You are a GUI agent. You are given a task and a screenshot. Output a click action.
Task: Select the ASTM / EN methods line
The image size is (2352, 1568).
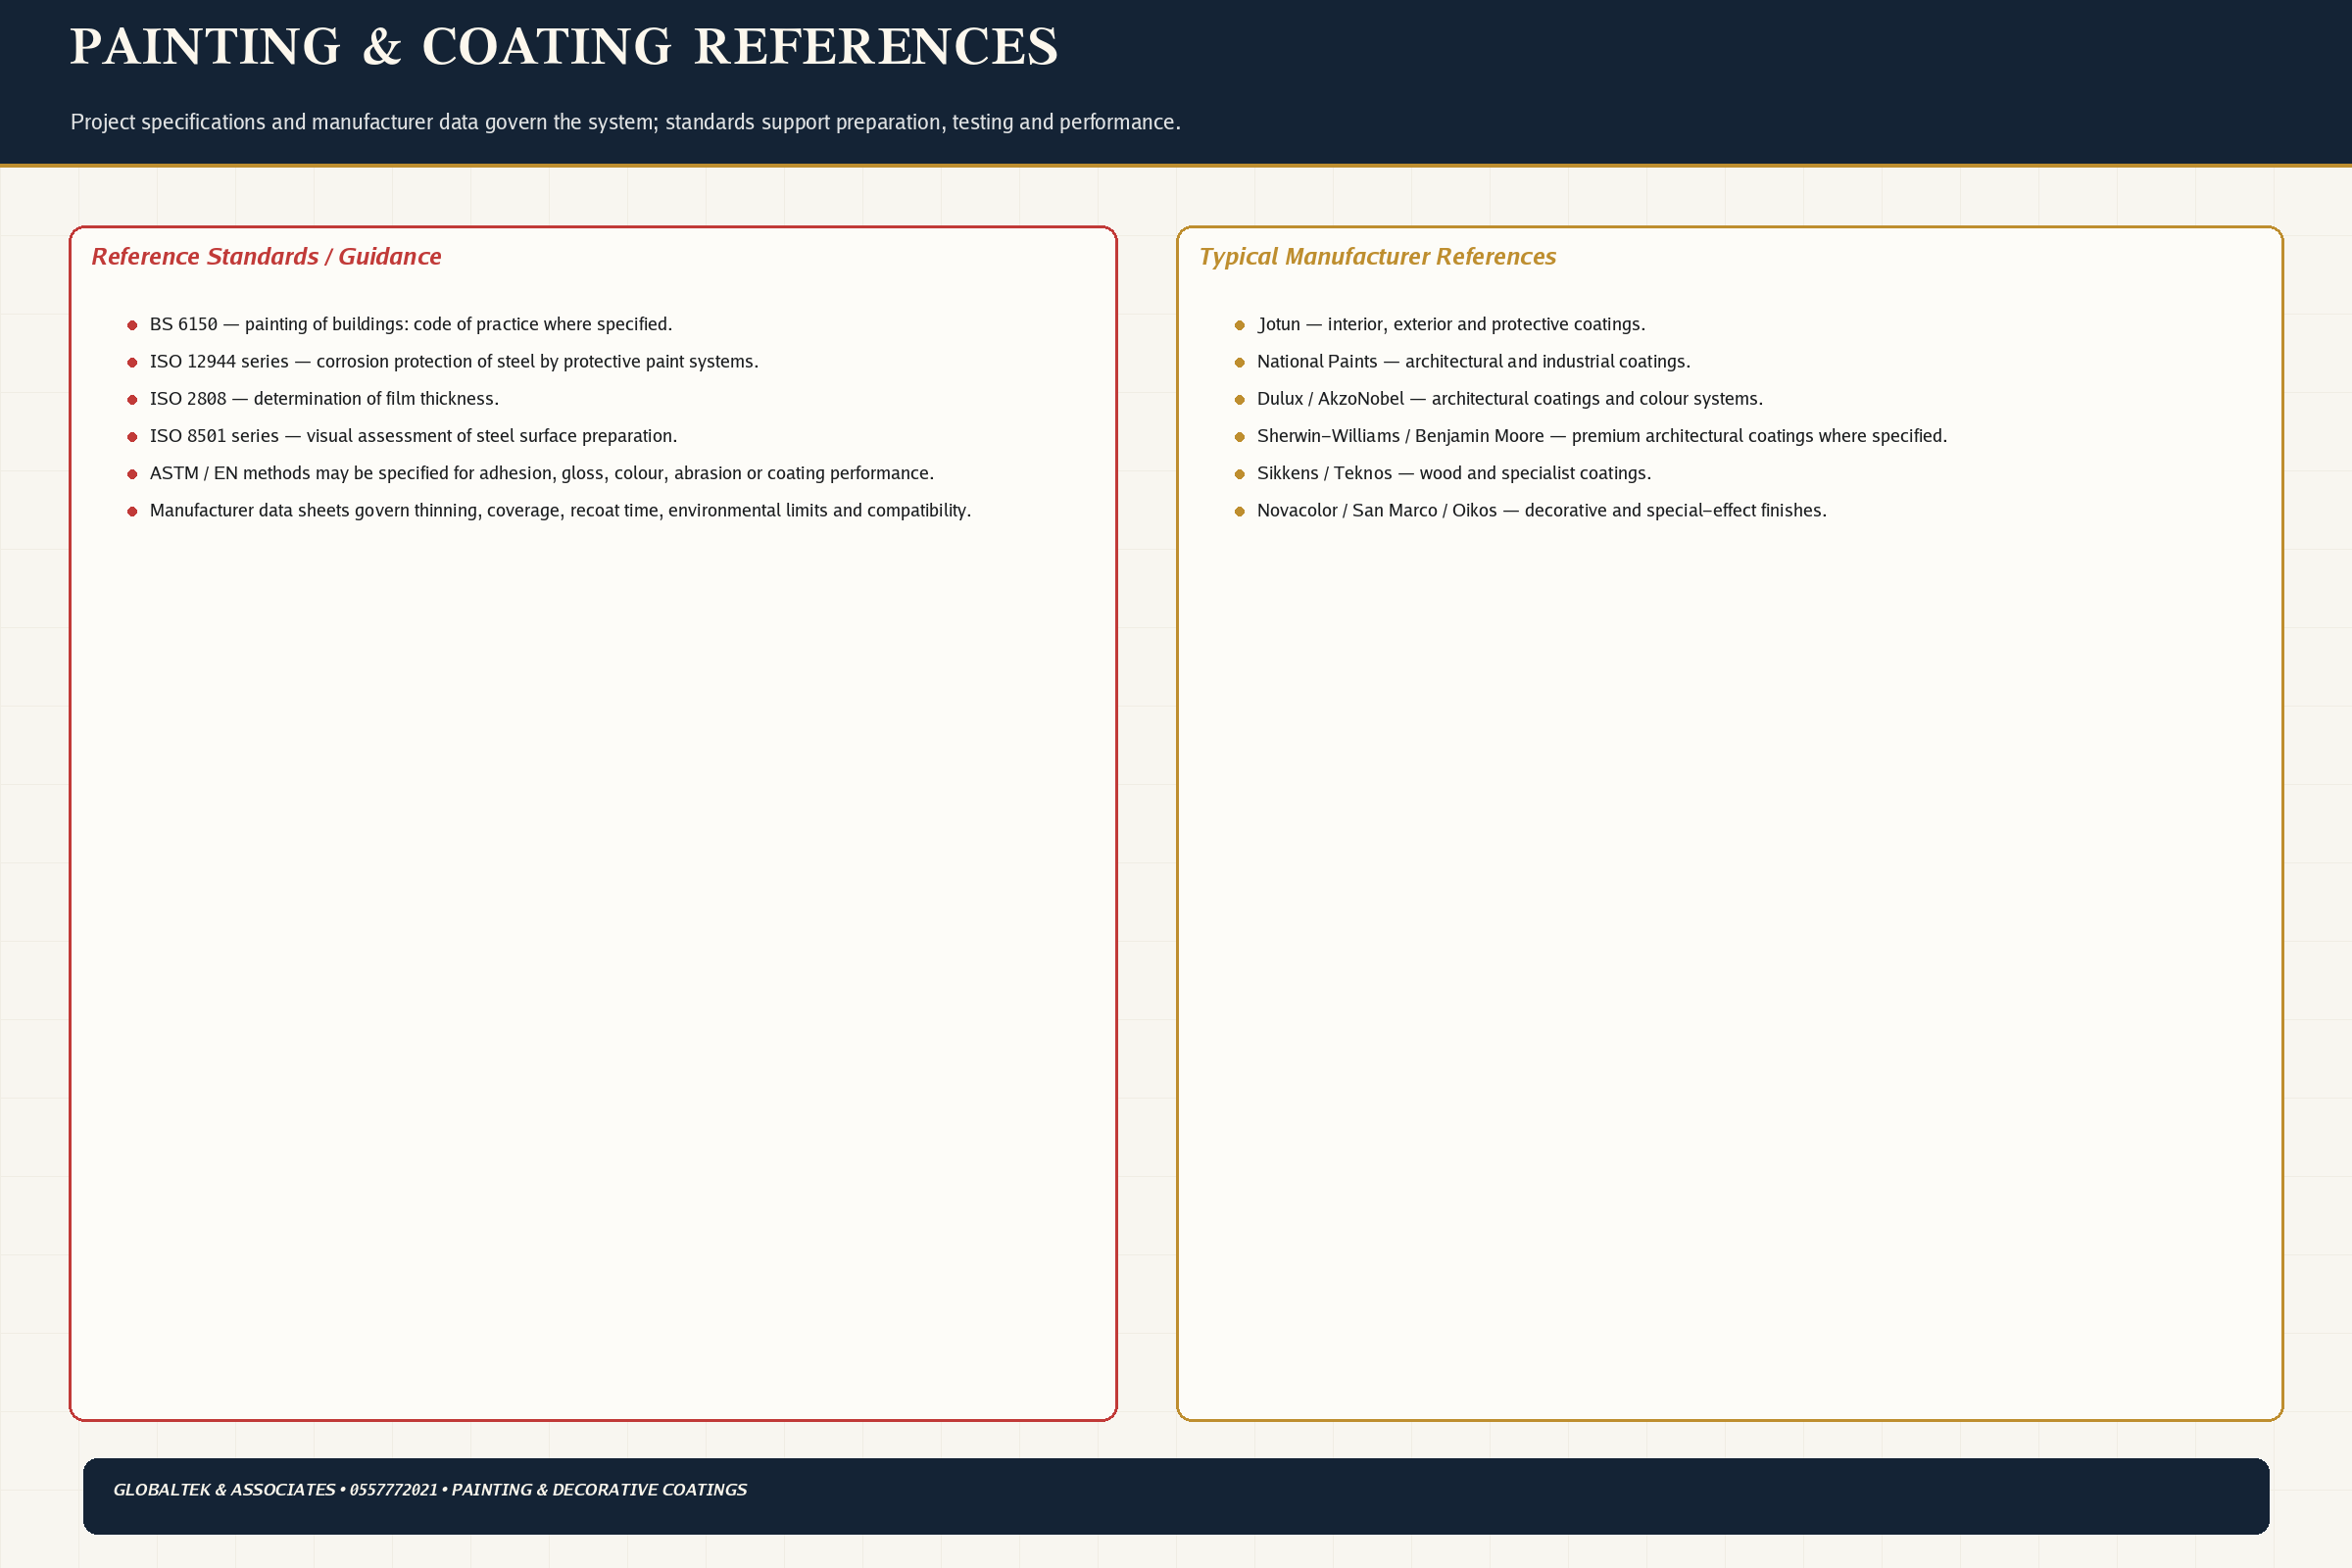(541, 473)
